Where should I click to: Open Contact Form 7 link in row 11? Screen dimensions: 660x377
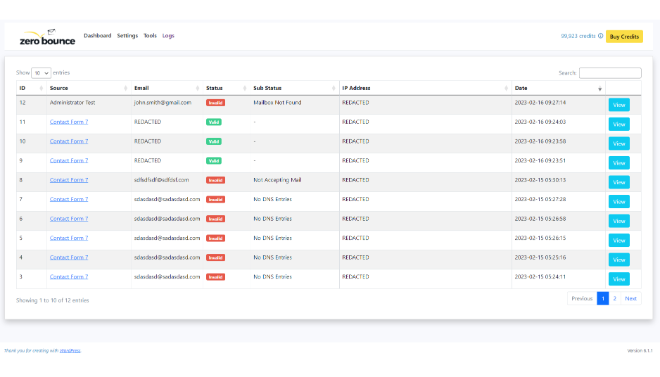[69, 122]
